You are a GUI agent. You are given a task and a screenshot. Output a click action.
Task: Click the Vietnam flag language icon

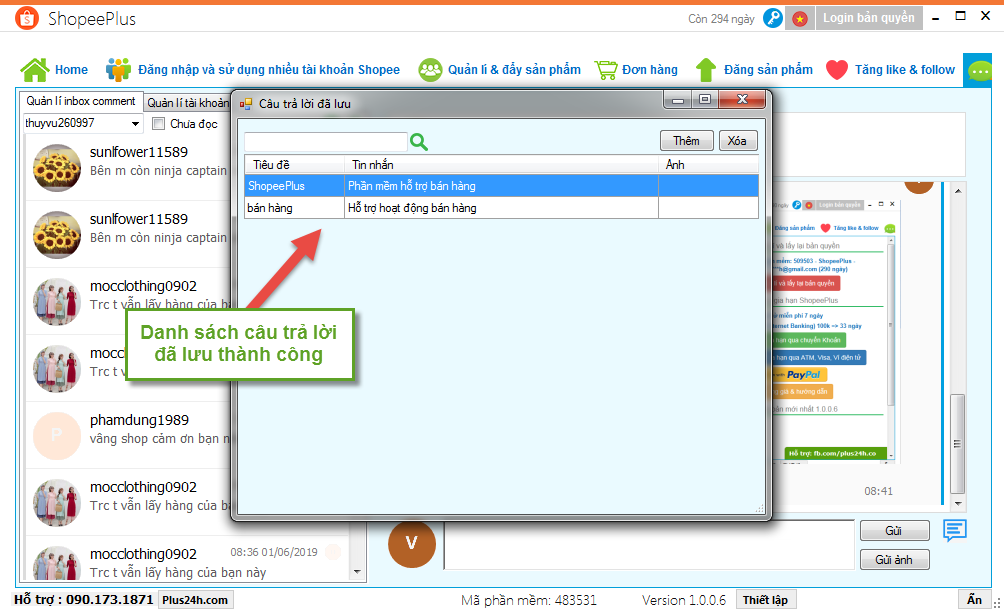click(799, 18)
